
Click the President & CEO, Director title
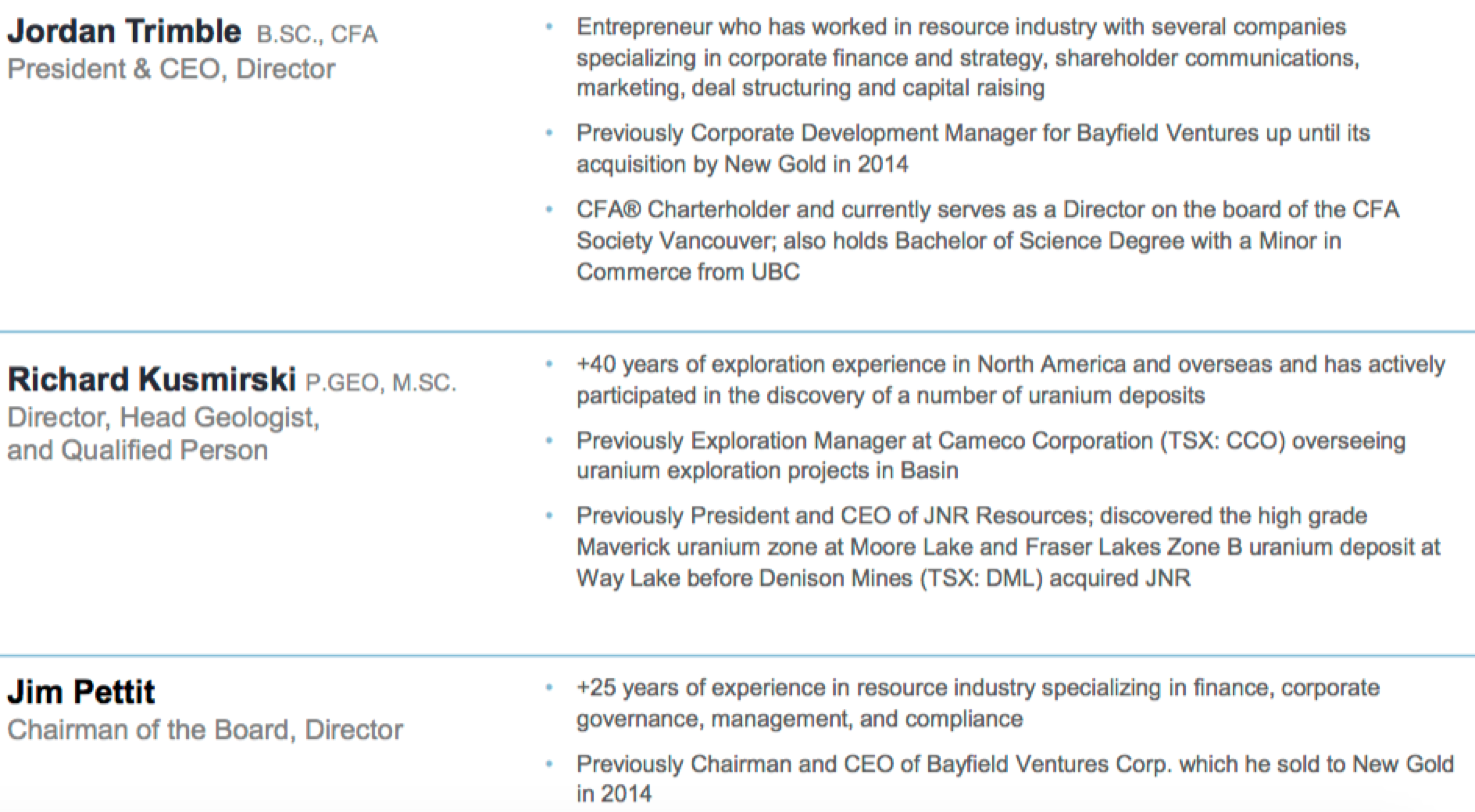click(172, 69)
